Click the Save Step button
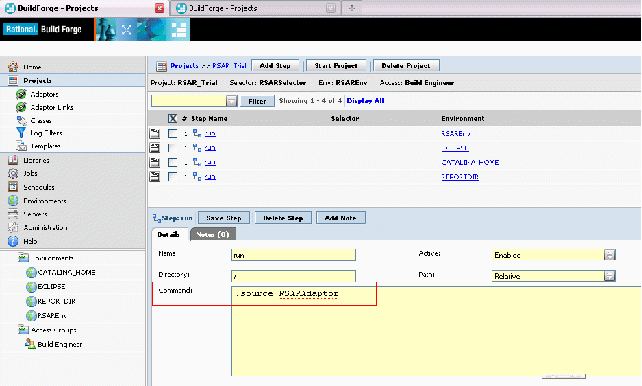Screen dimensions: 642x386 [224, 218]
